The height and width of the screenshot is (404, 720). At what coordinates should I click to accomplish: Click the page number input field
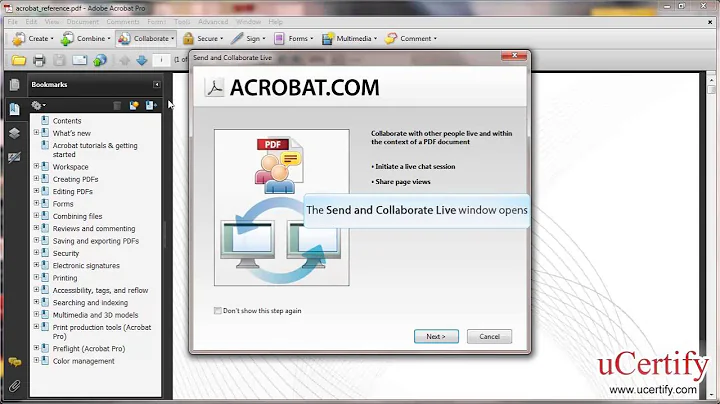(x=161, y=60)
